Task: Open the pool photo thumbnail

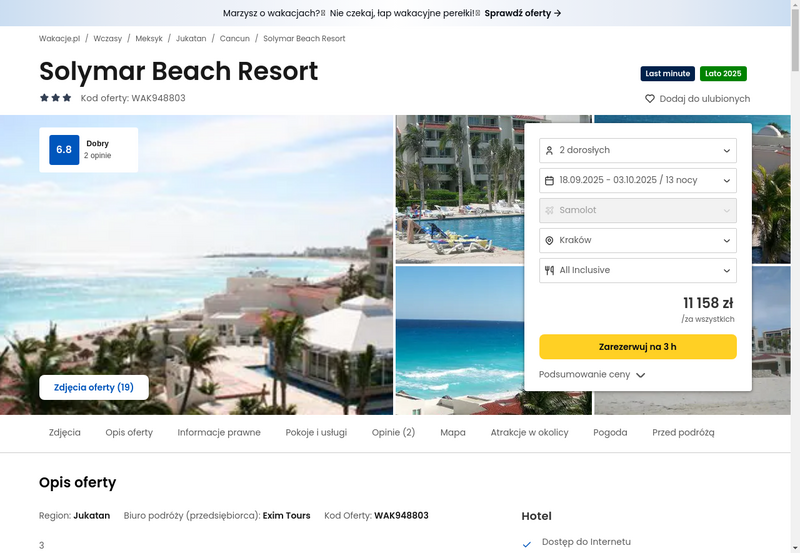Action: pyautogui.click(x=460, y=189)
